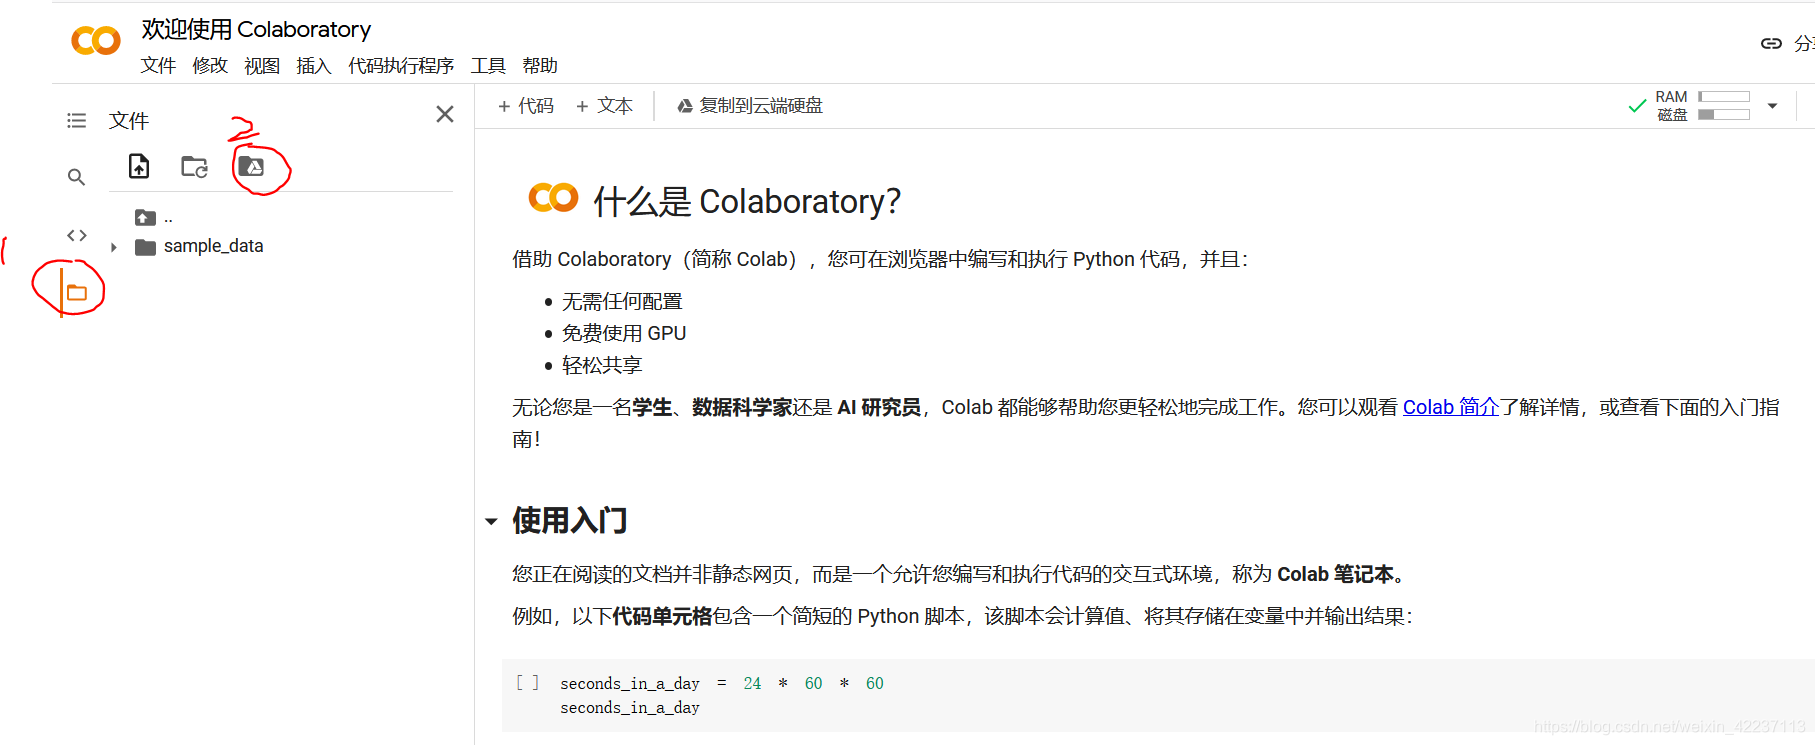Screen dimensions: 1815x745
Task: Click the 使用入门 heading text
Action: pos(570,520)
